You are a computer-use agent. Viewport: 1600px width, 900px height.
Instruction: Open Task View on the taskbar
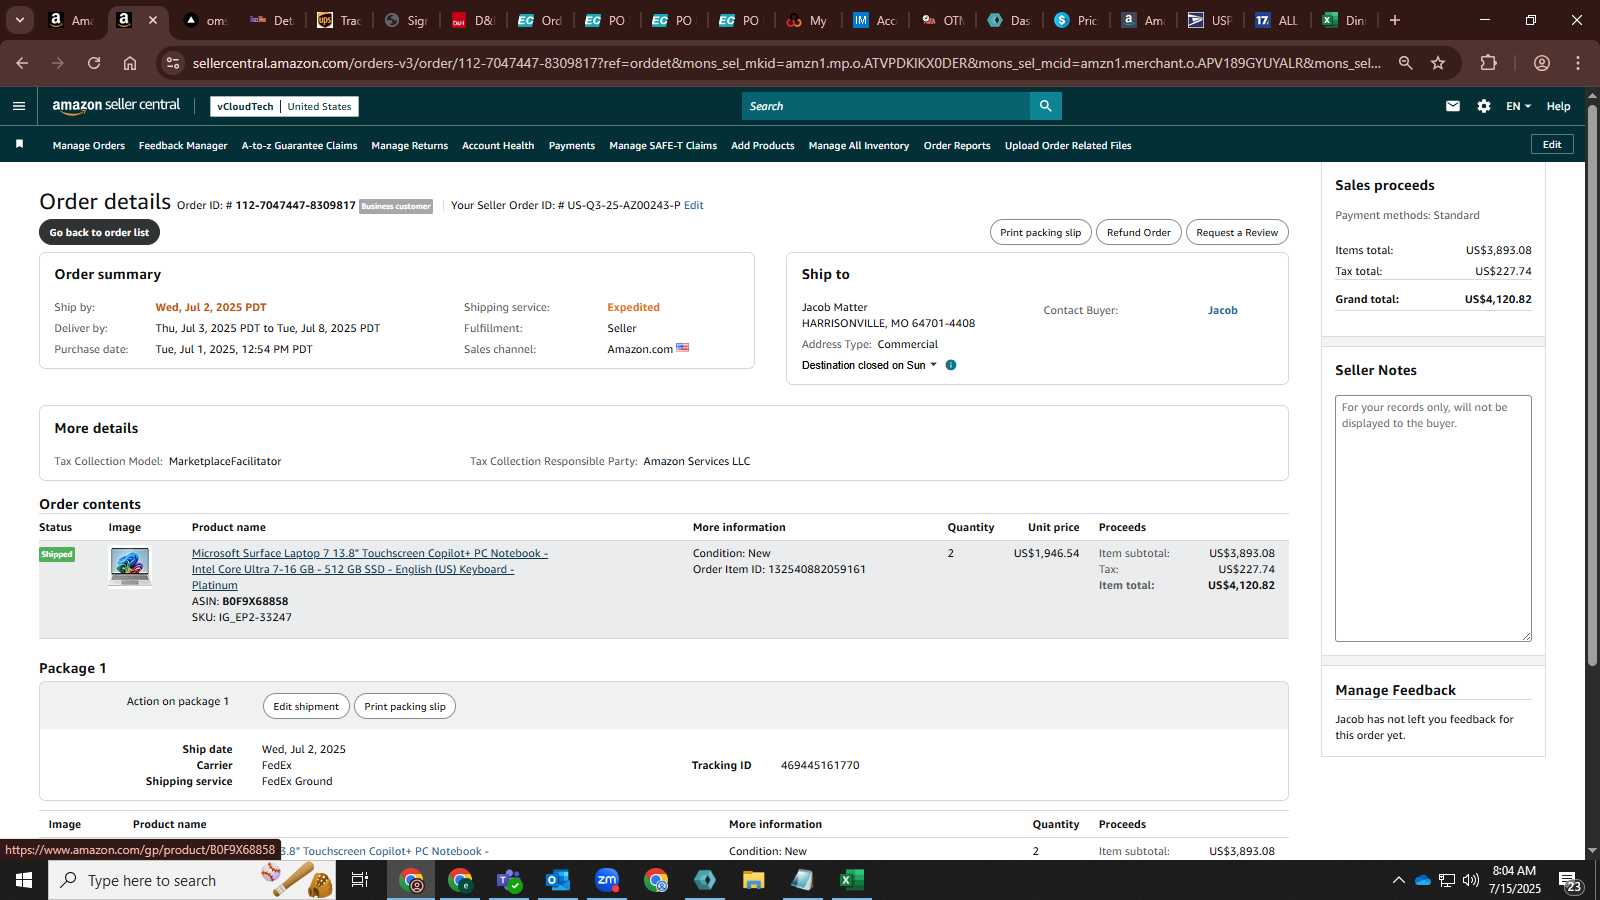(x=360, y=880)
